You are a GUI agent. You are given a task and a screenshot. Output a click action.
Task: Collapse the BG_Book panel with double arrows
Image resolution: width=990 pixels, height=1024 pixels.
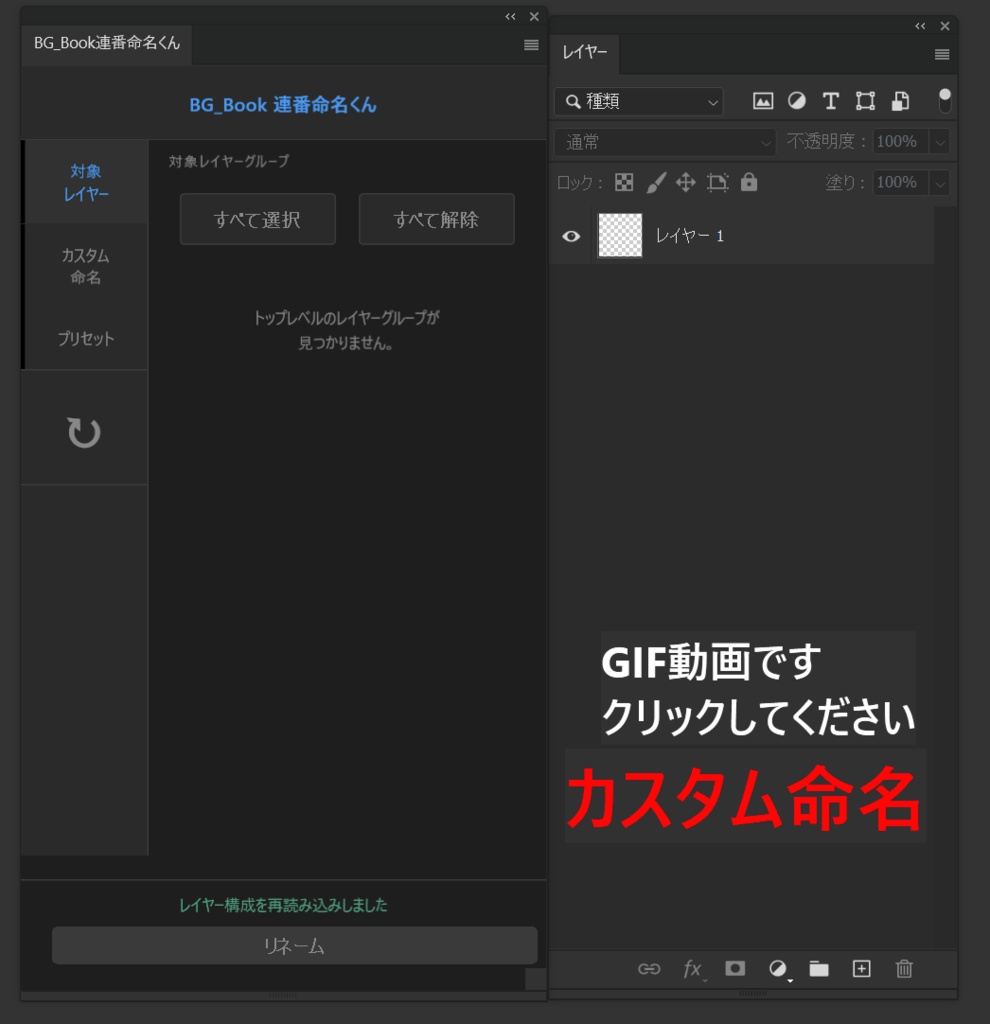click(x=510, y=16)
